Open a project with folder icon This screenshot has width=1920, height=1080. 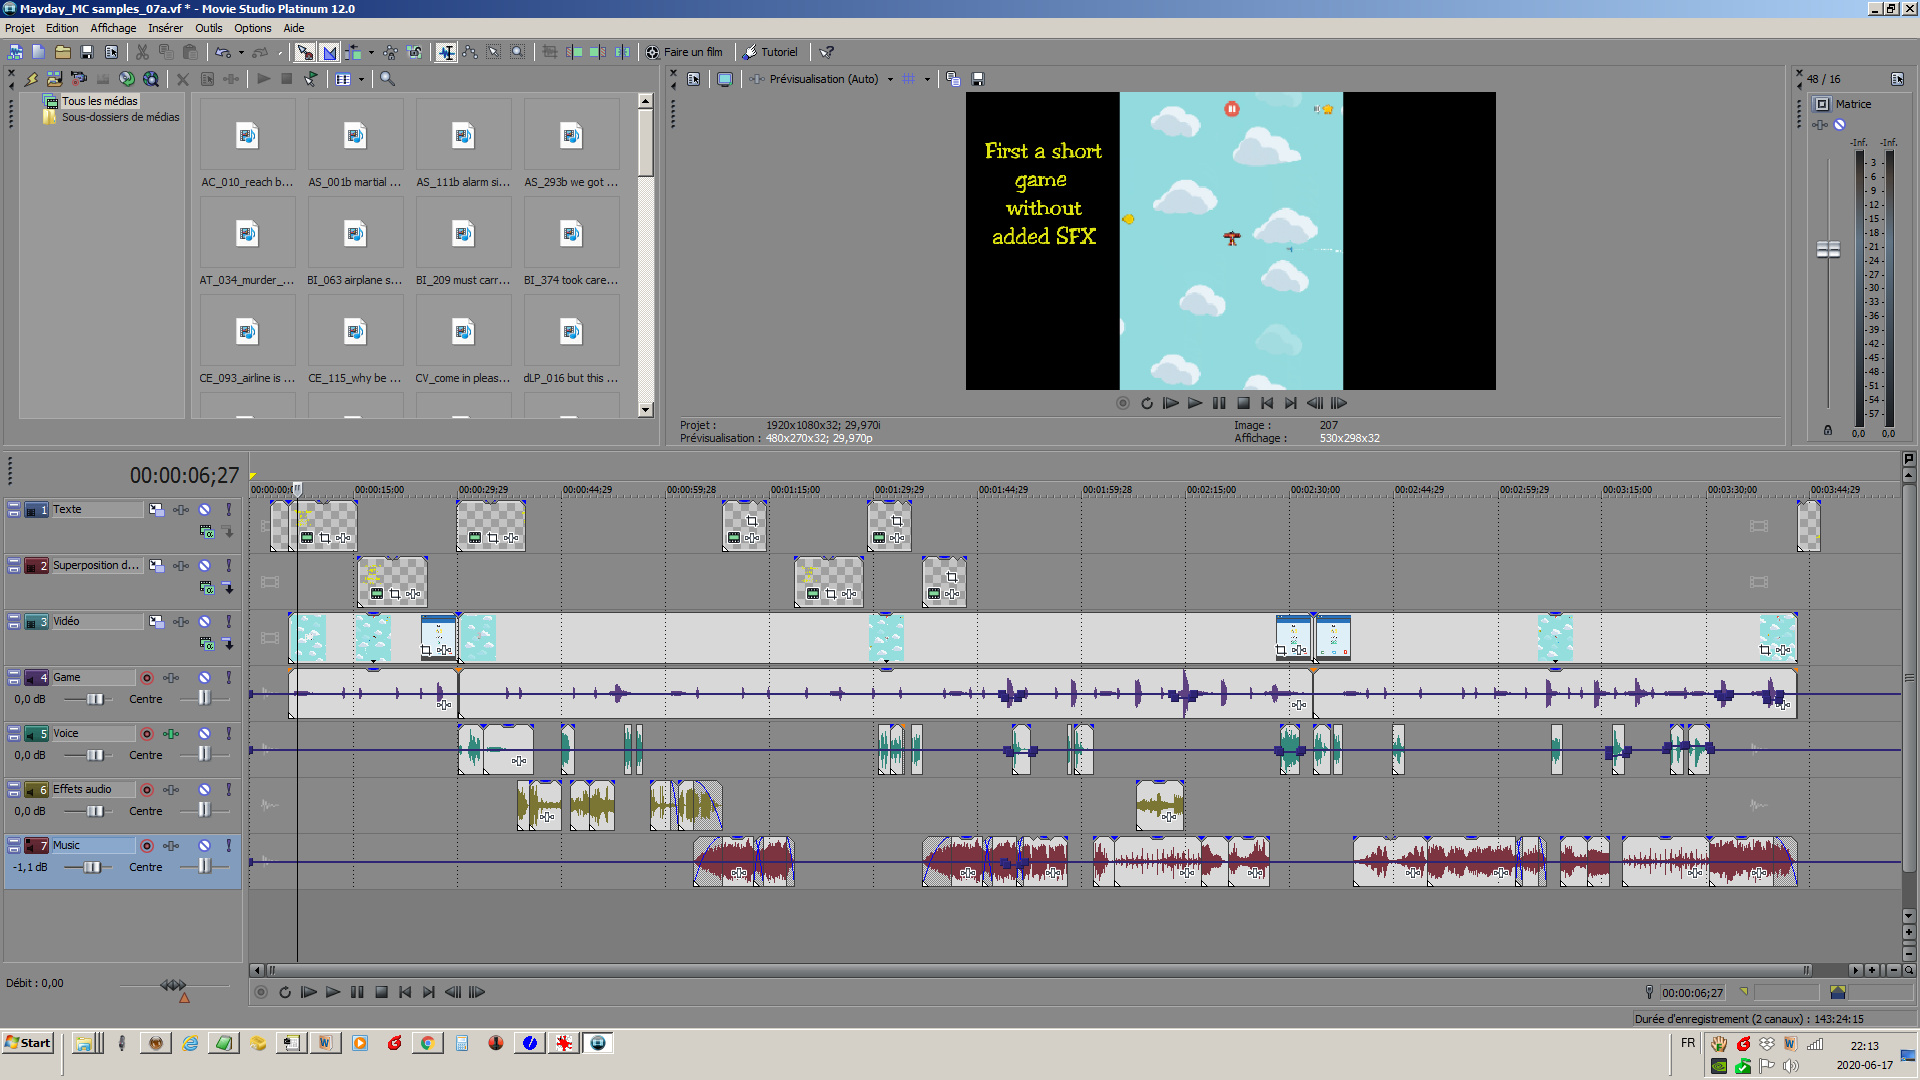tap(62, 52)
